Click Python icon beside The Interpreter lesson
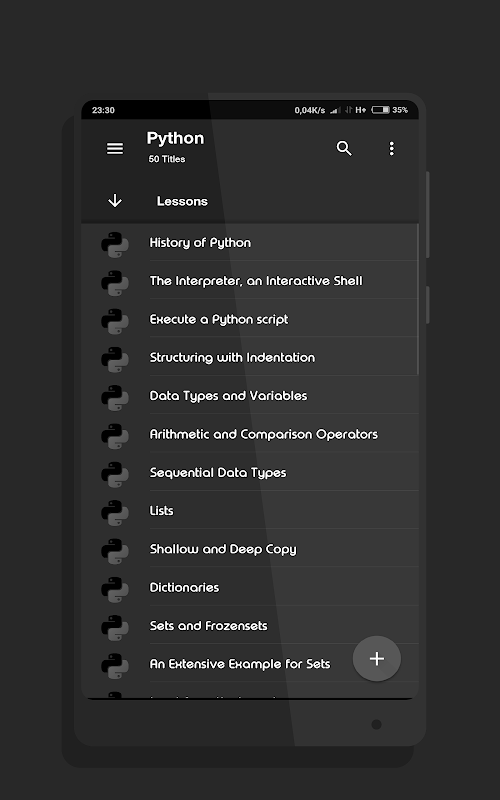The height and width of the screenshot is (800, 500). click(x=115, y=283)
